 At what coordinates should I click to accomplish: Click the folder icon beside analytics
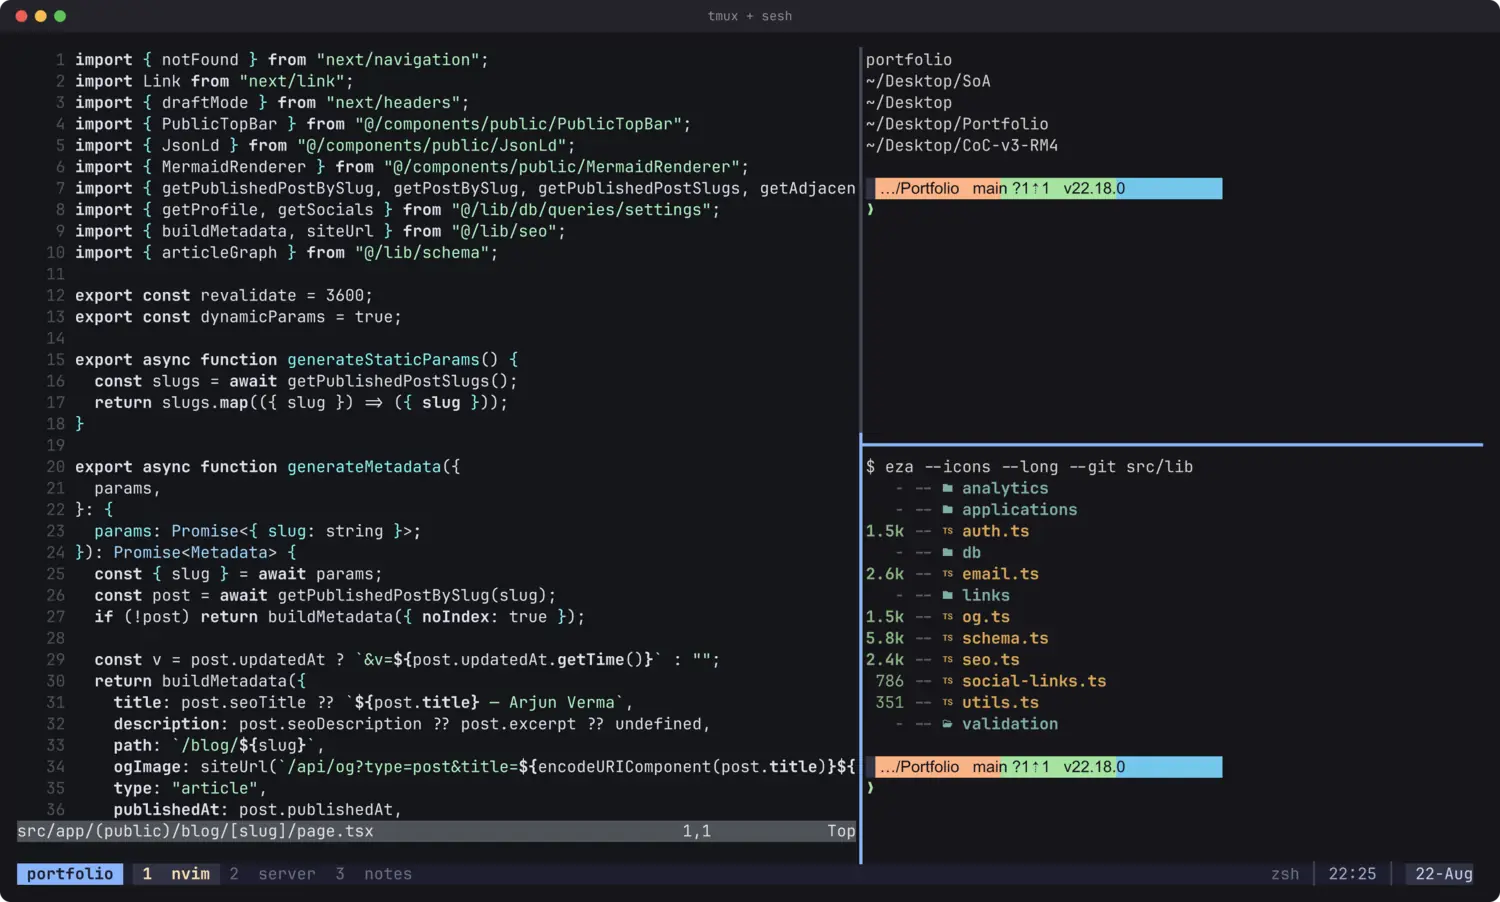[x=947, y=488]
